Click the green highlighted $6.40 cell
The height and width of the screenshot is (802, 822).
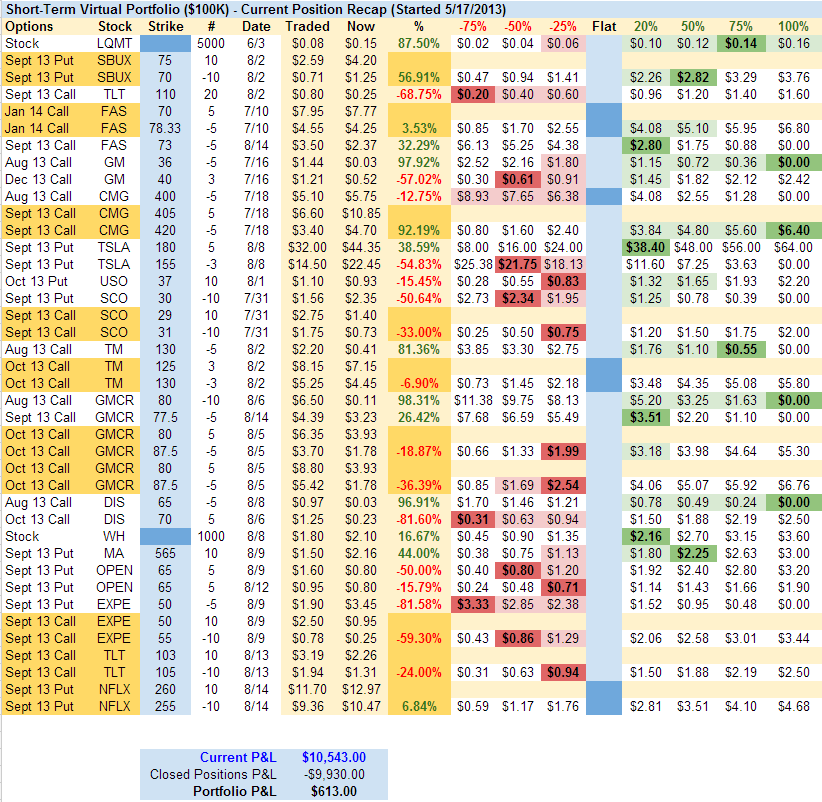coord(793,230)
